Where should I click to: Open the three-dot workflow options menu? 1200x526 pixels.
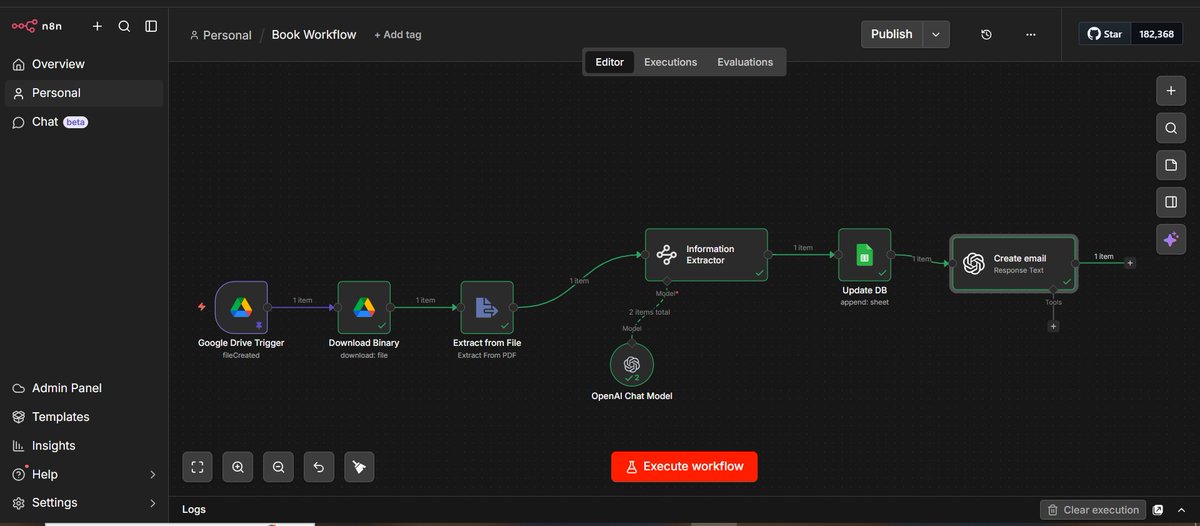[1031, 34]
